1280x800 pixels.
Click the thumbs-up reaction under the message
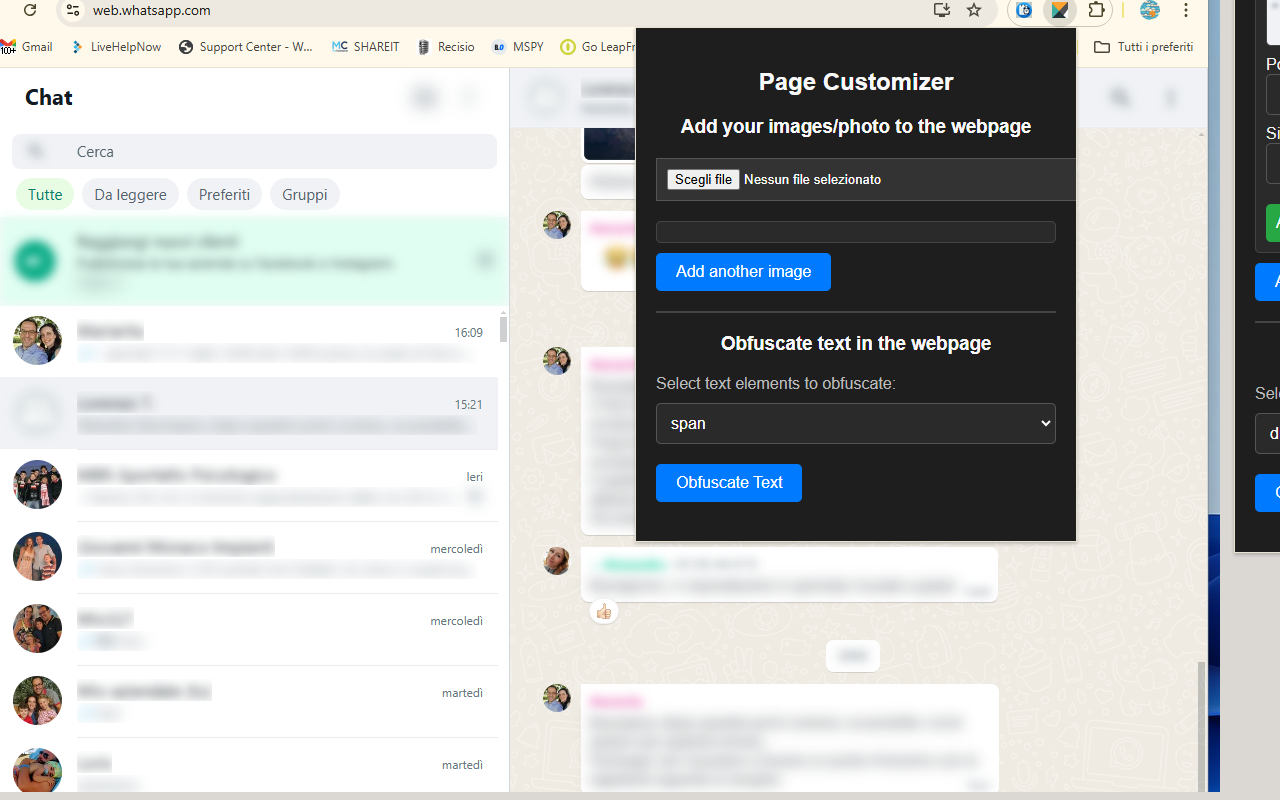point(604,611)
